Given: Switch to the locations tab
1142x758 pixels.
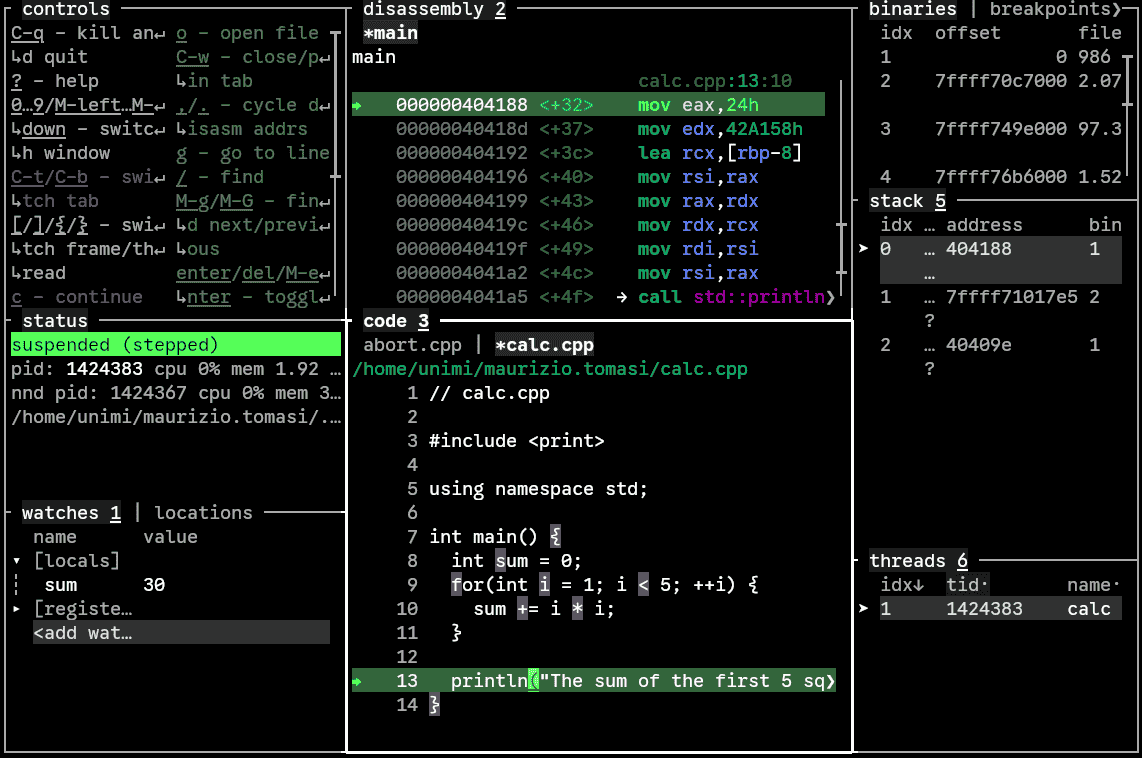Looking at the screenshot, I should click(203, 513).
